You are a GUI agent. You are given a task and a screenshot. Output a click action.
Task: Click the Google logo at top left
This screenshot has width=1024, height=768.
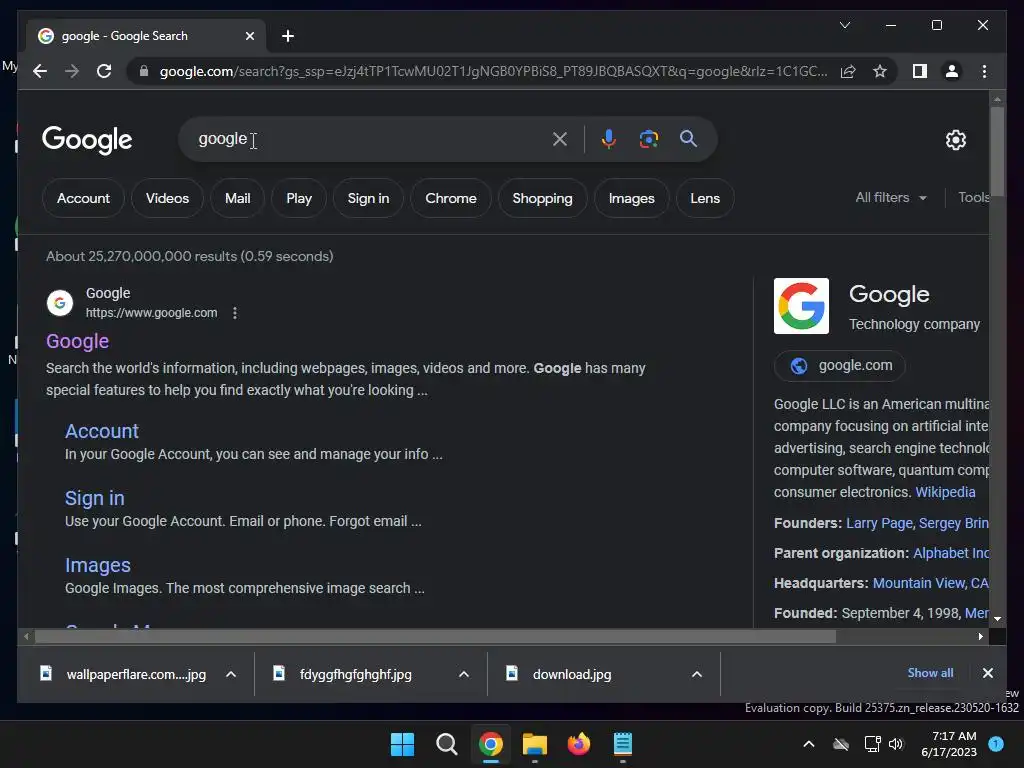(x=87, y=140)
